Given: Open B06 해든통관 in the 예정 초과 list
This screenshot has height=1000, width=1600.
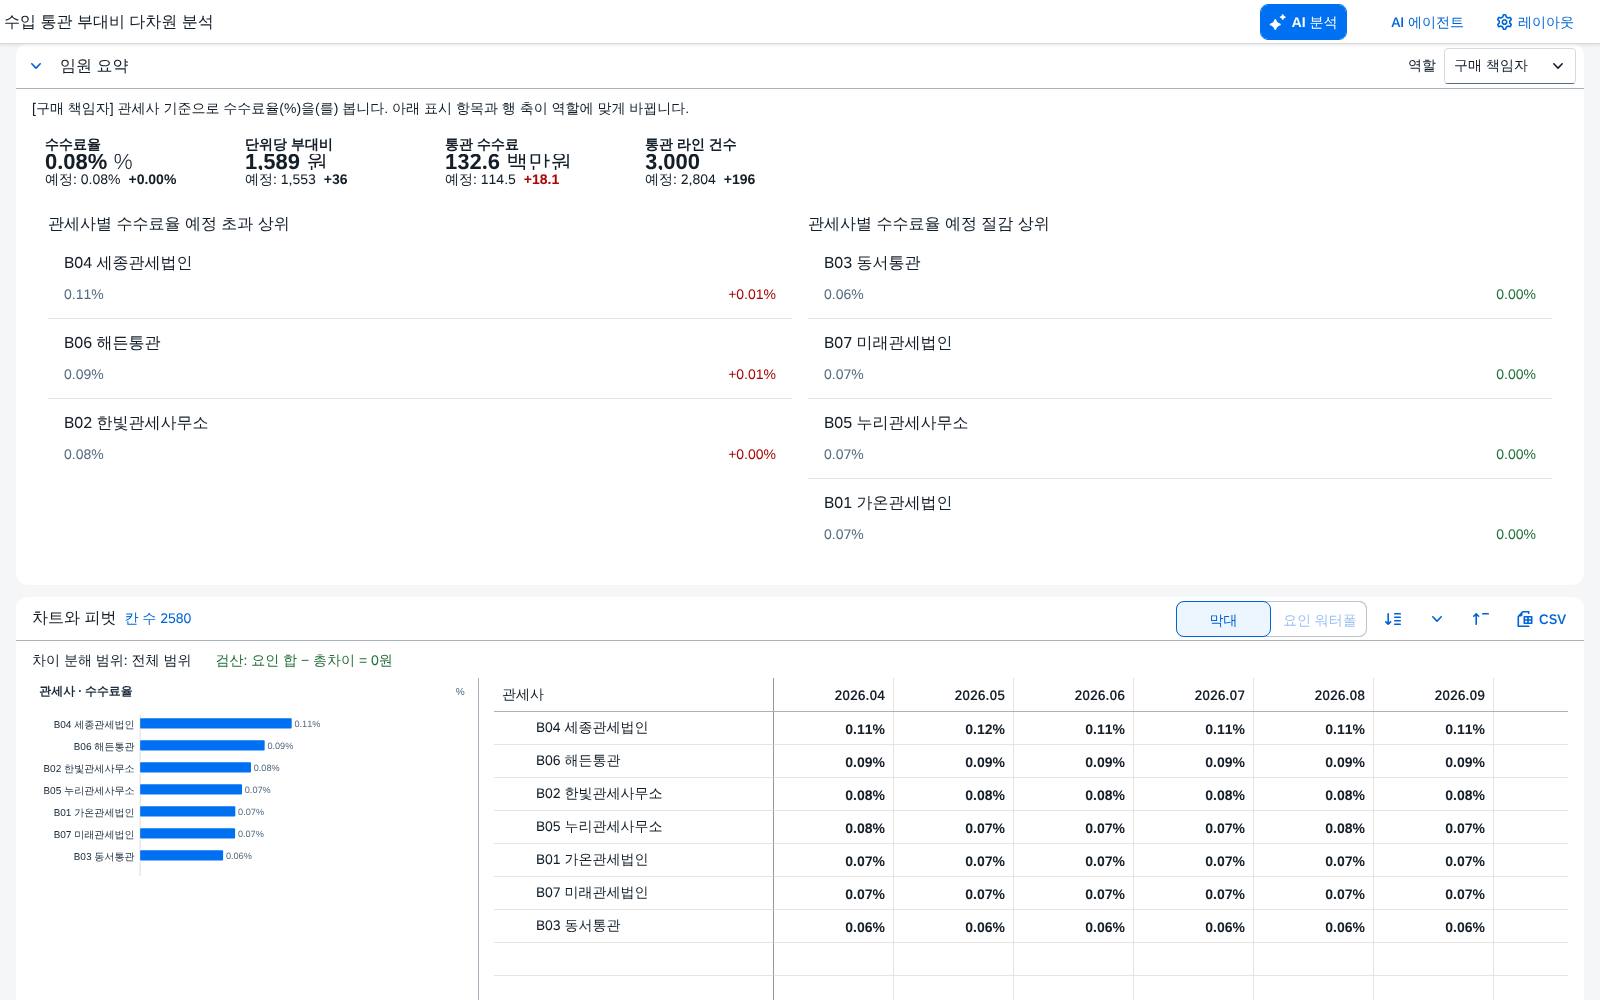Looking at the screenshot, I should [420, 359].
